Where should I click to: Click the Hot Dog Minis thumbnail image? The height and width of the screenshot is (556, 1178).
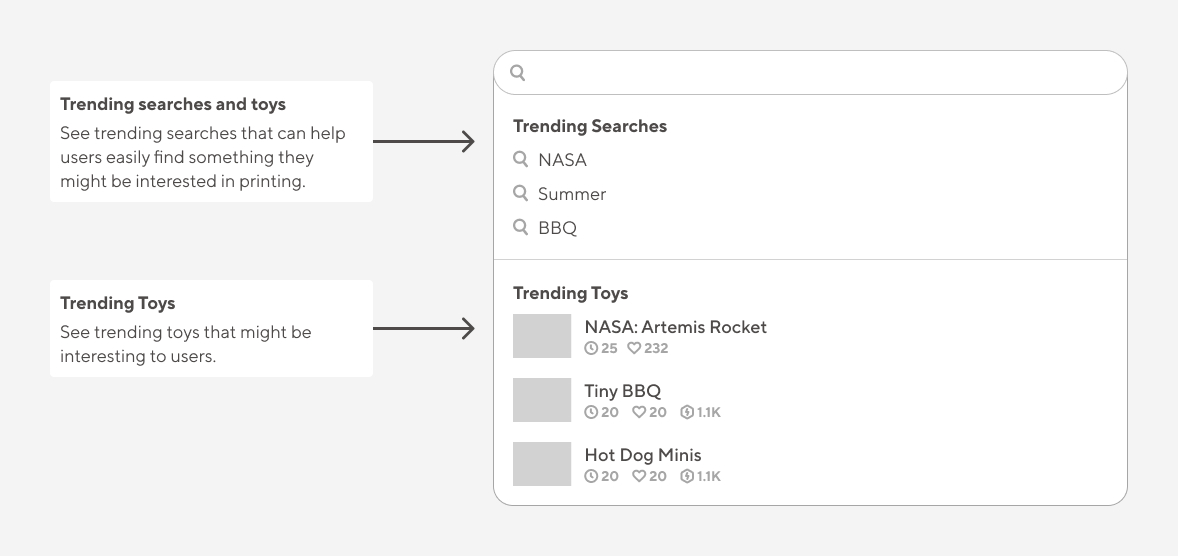click(x=542, y=464)
